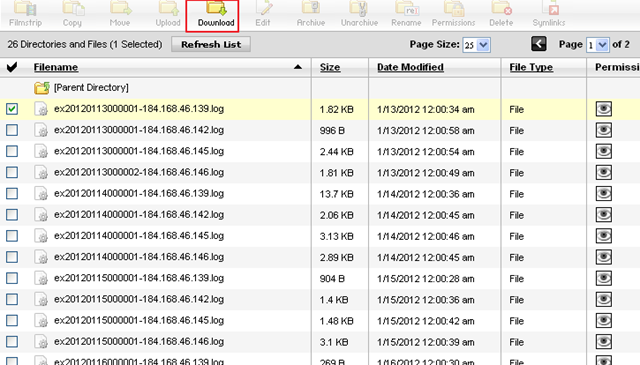The image size is (640, 365).
Task: Check ex20120114000001-184.168.46.145.log checkbox
Action: [x=12, y=236]
